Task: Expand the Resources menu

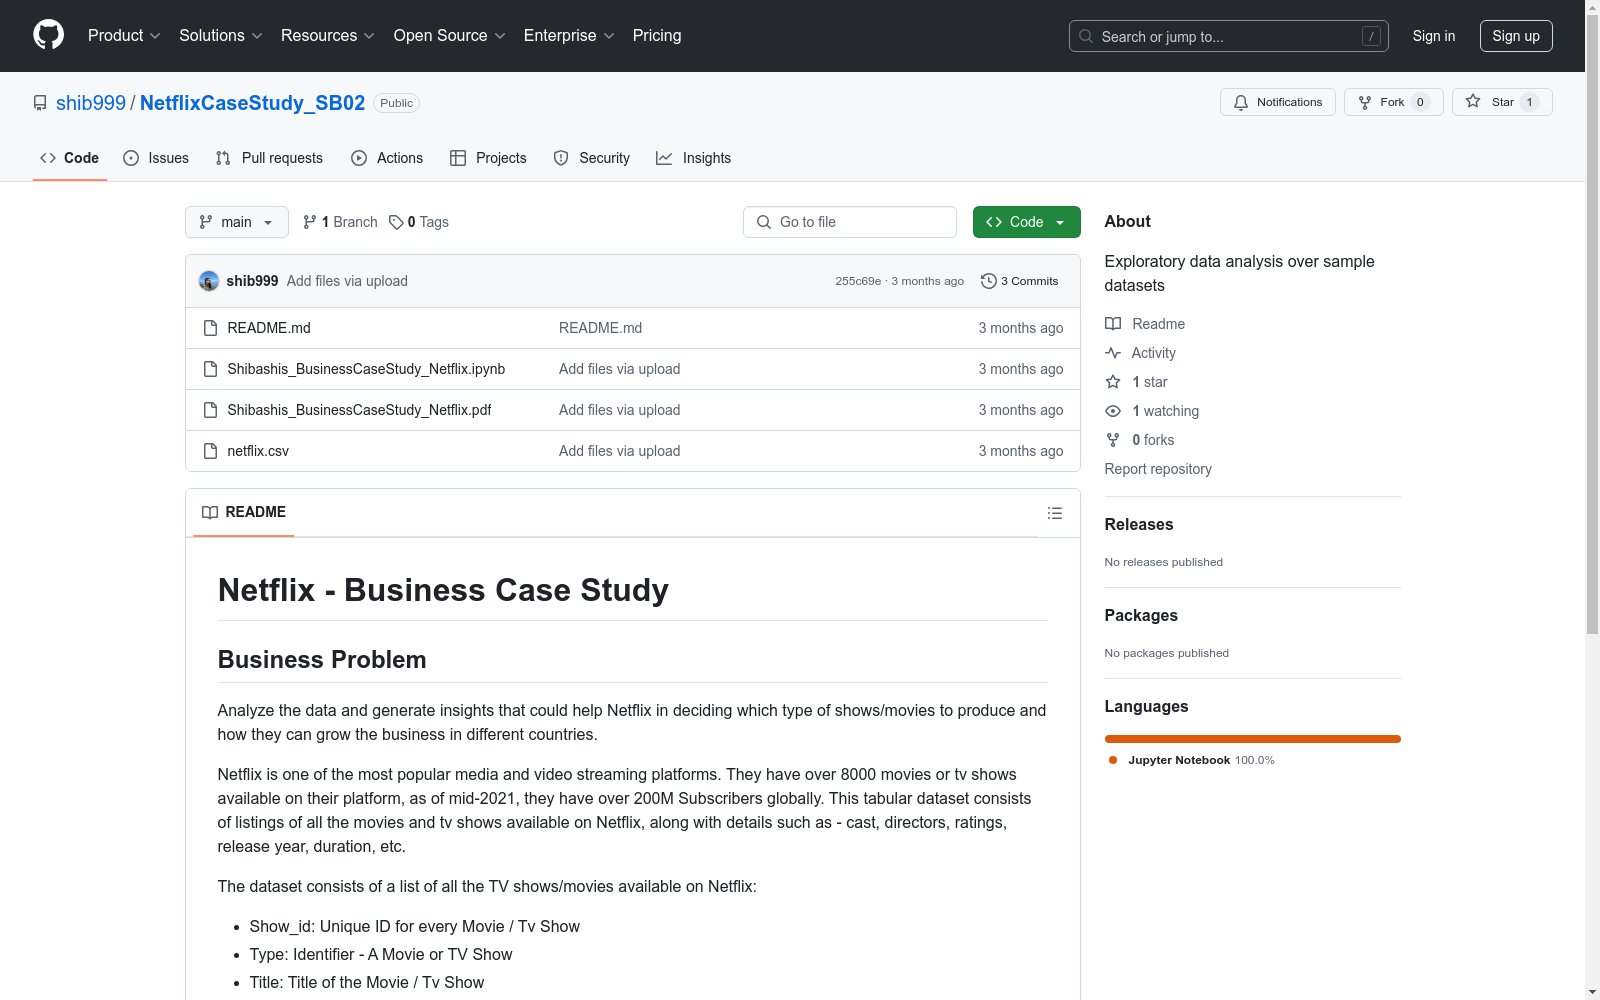Action: point(327,36)
